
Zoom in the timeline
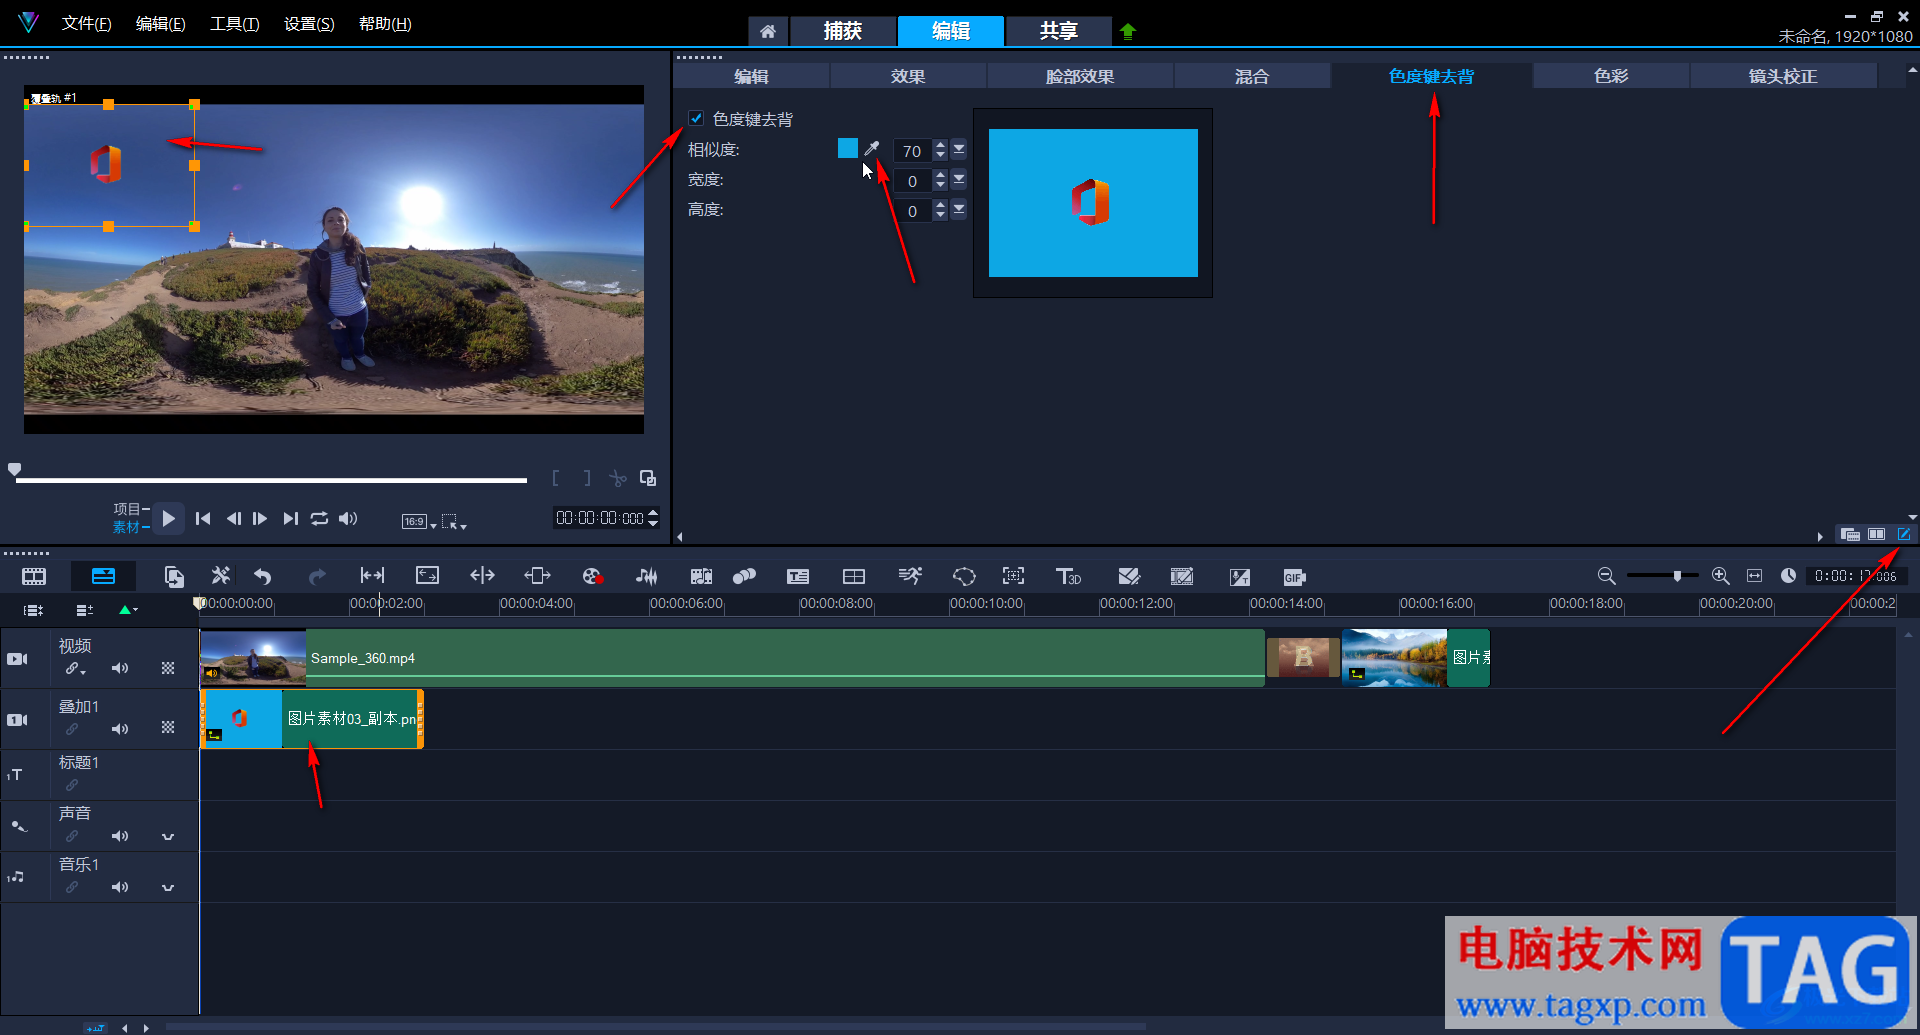click(x=1720, y=575)
